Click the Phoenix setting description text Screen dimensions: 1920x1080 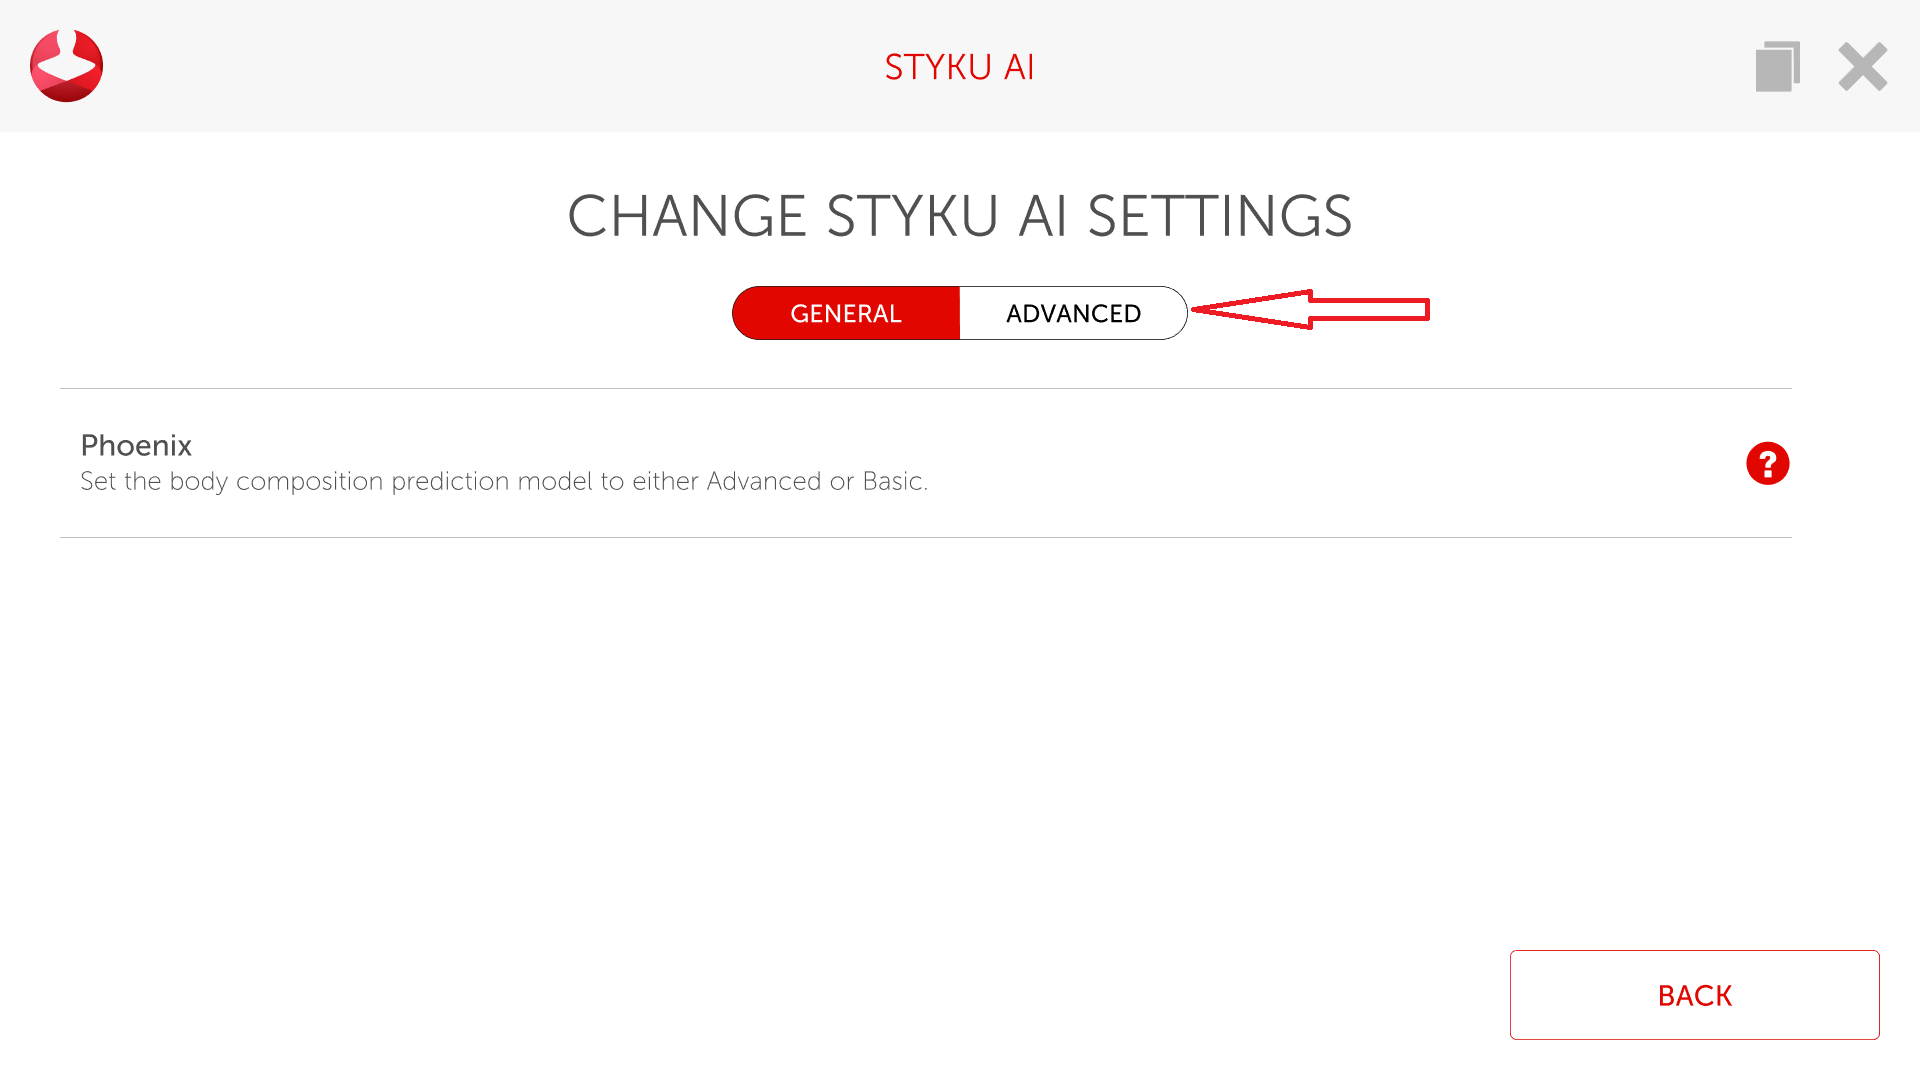[x=504, y=482]
